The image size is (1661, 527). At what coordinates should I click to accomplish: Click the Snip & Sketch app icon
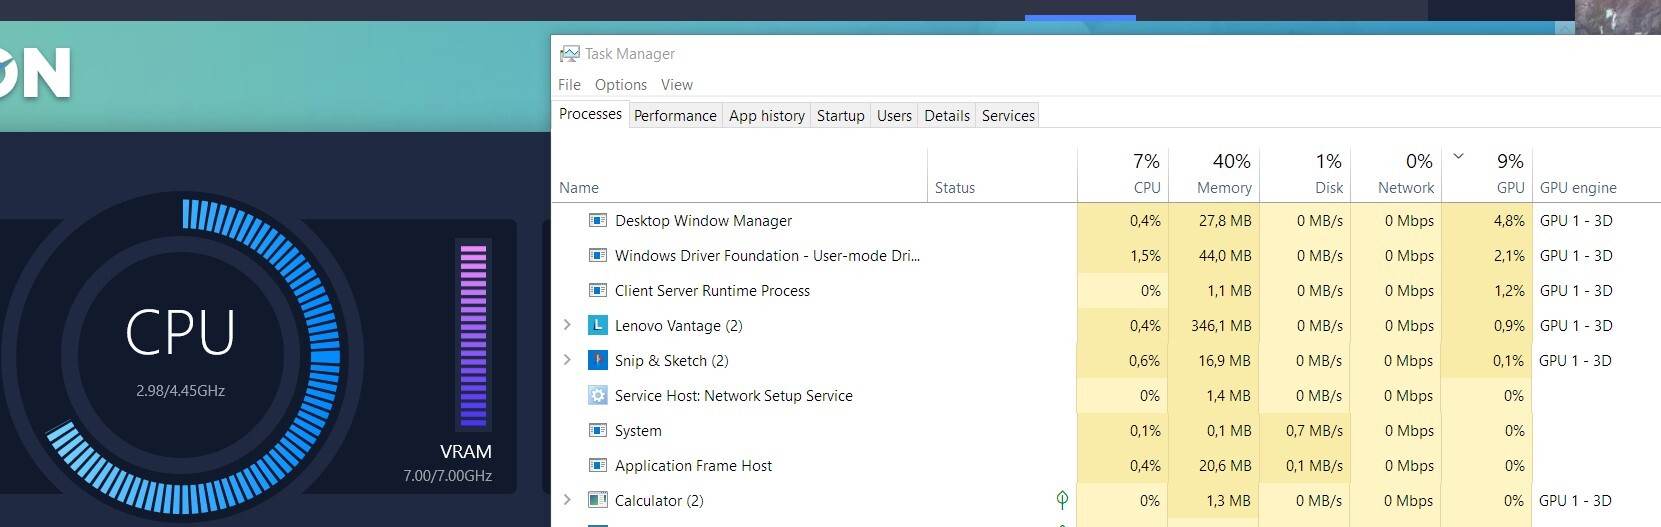tap(598, 360)
